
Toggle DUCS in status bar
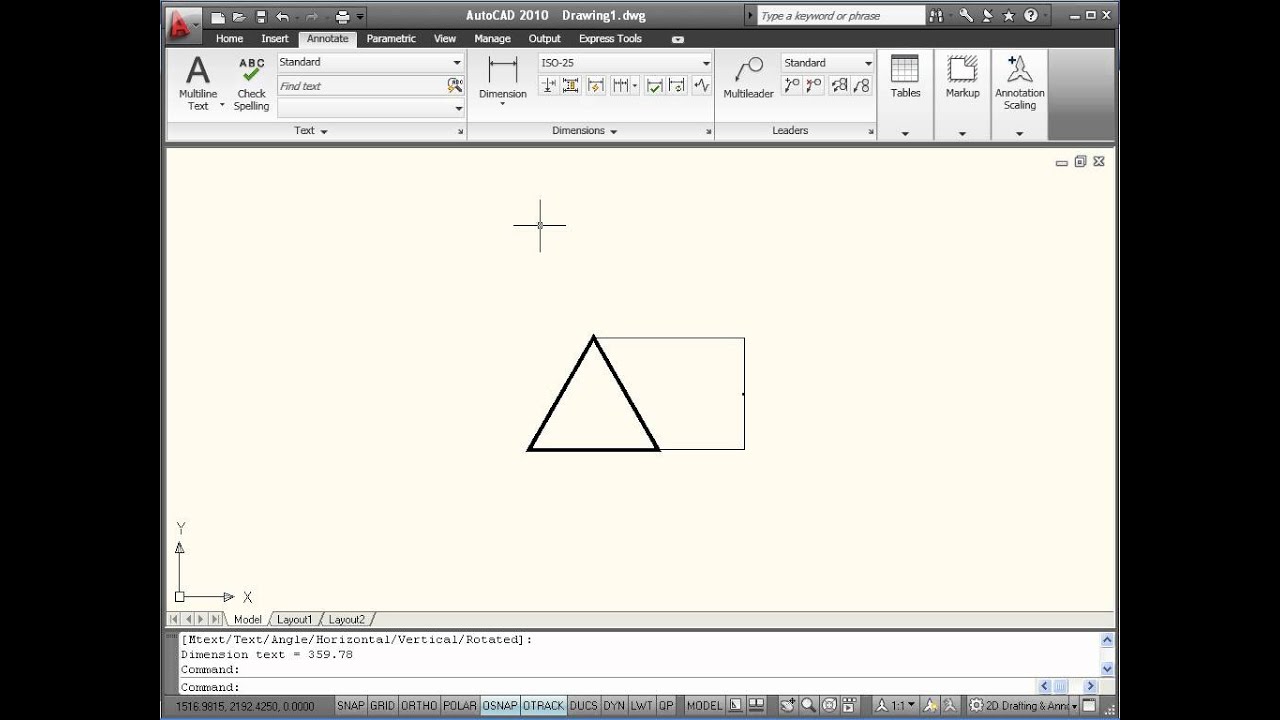tap(583, 705)
